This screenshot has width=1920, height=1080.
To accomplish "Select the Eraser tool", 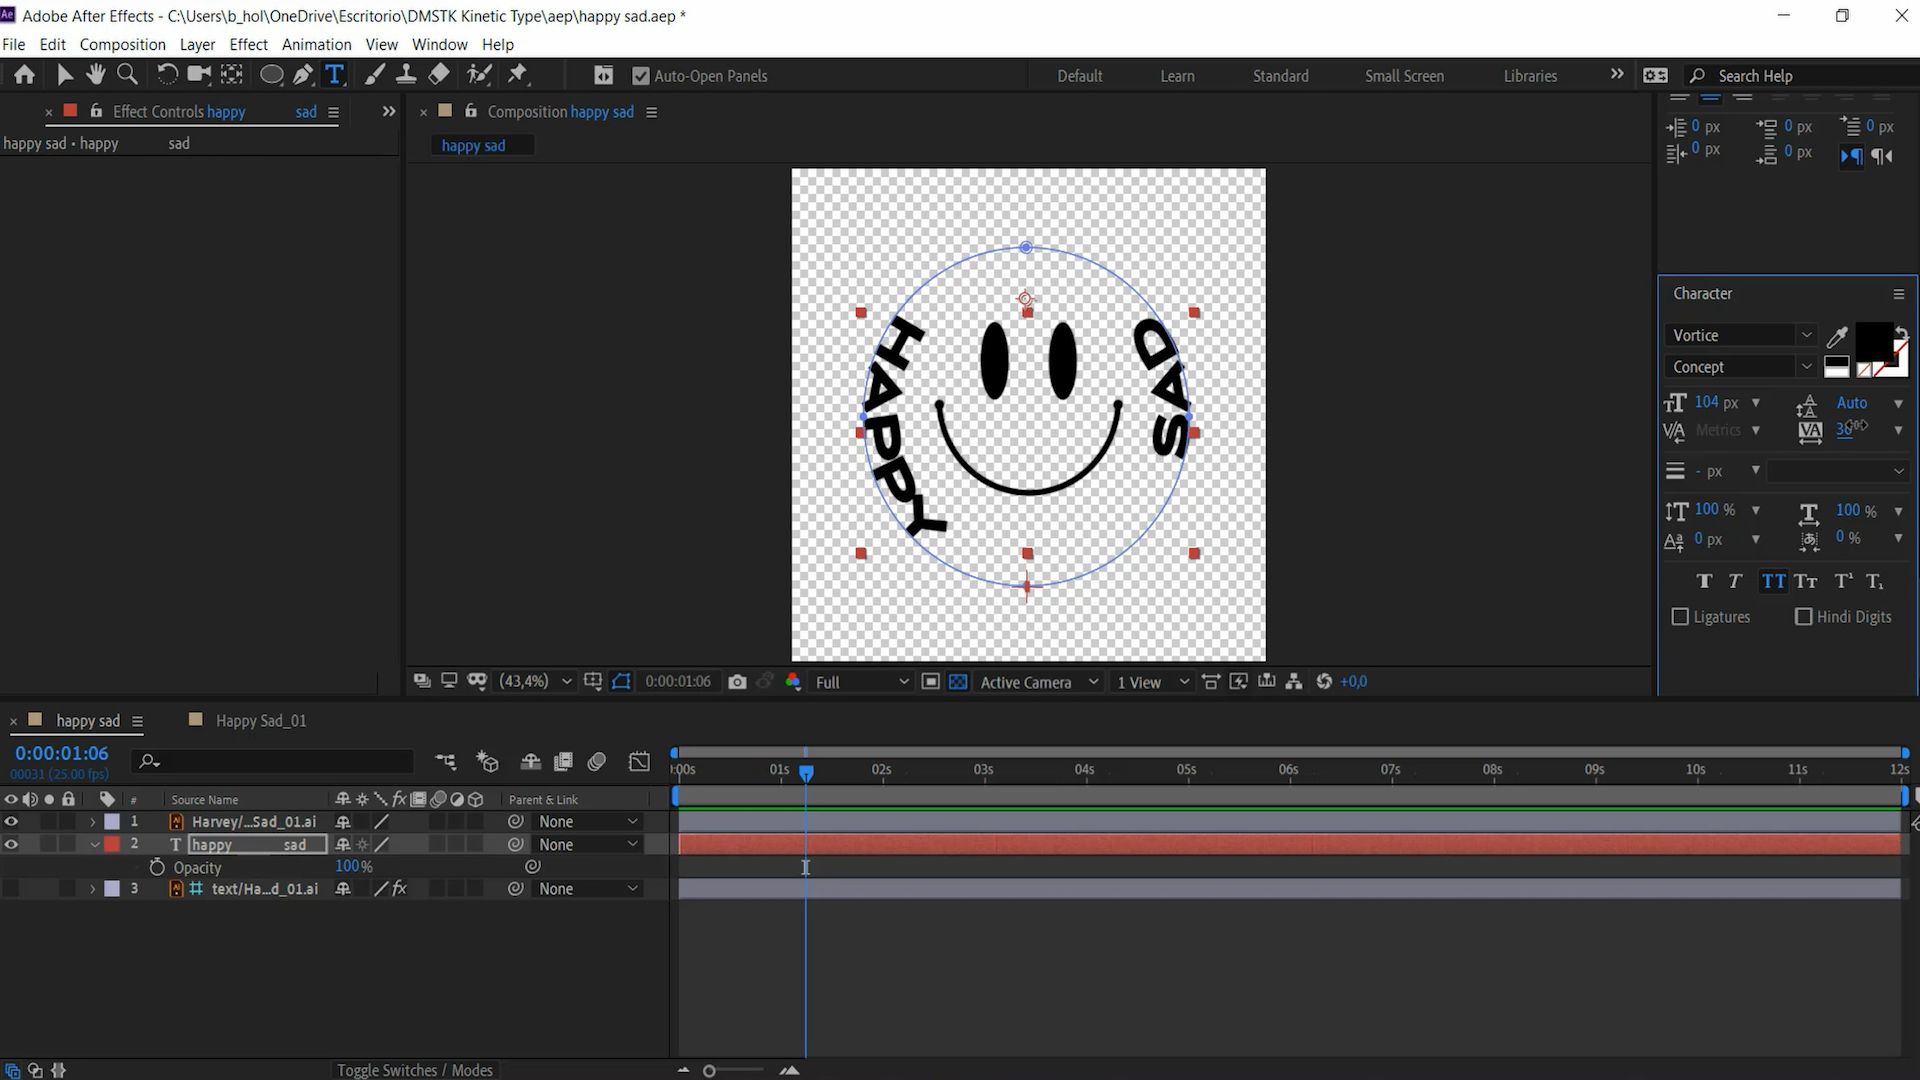I will [x=439, y=75].
